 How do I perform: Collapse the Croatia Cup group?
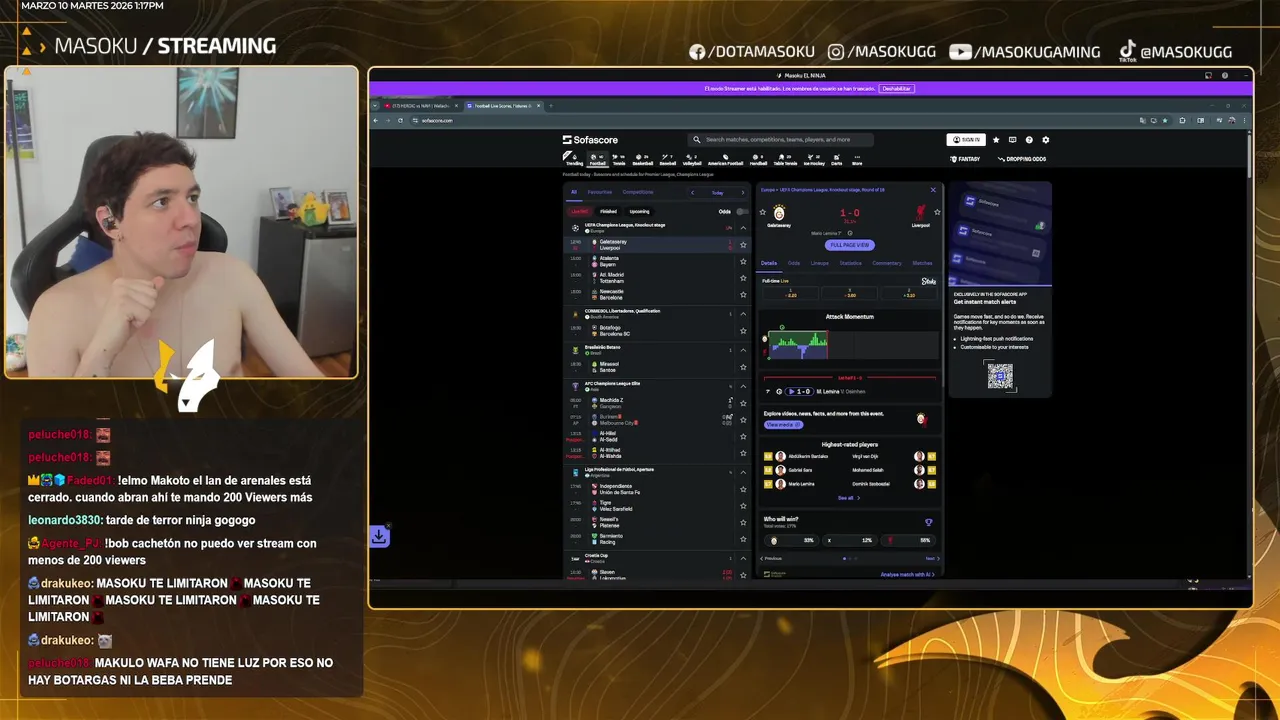(x=743, y=558)
